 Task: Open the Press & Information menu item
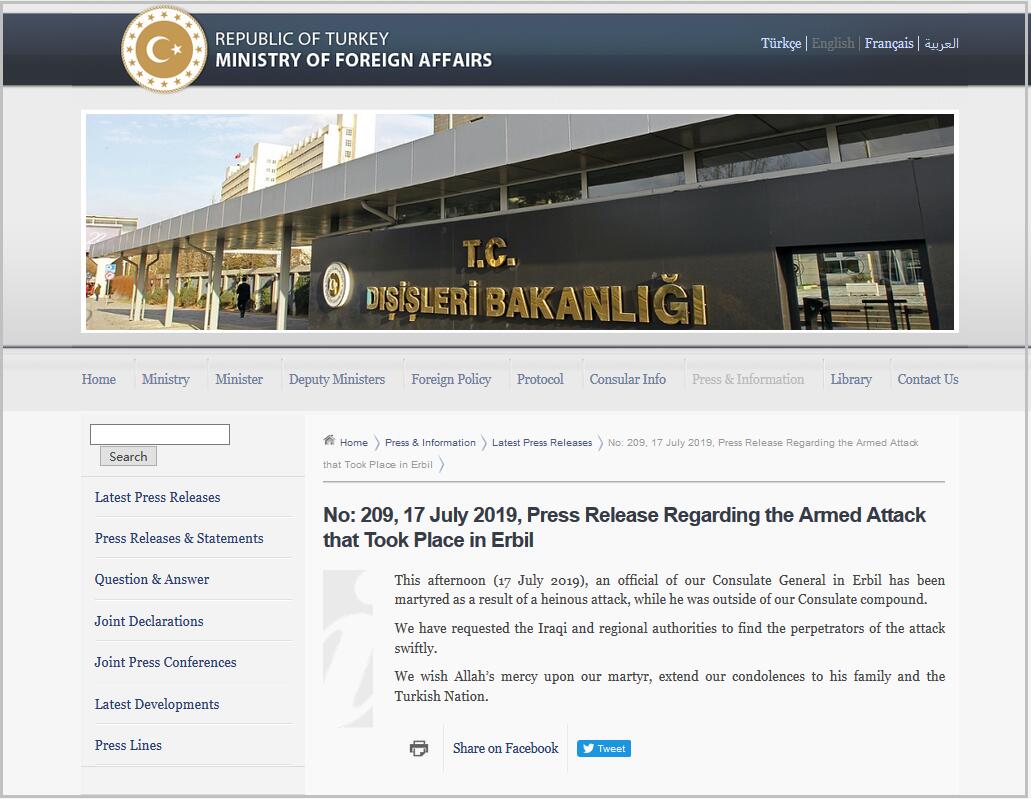pos(748,379)
